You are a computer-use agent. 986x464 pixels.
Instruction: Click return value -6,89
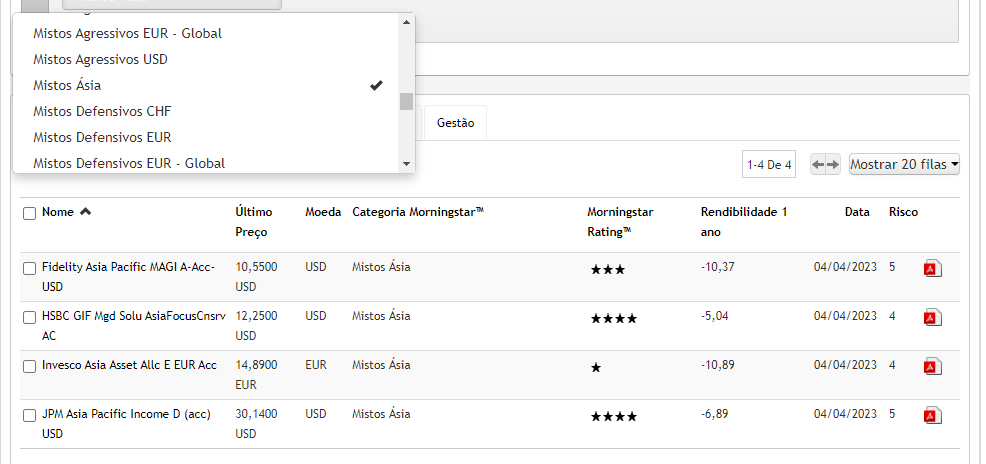pos(715,414)
